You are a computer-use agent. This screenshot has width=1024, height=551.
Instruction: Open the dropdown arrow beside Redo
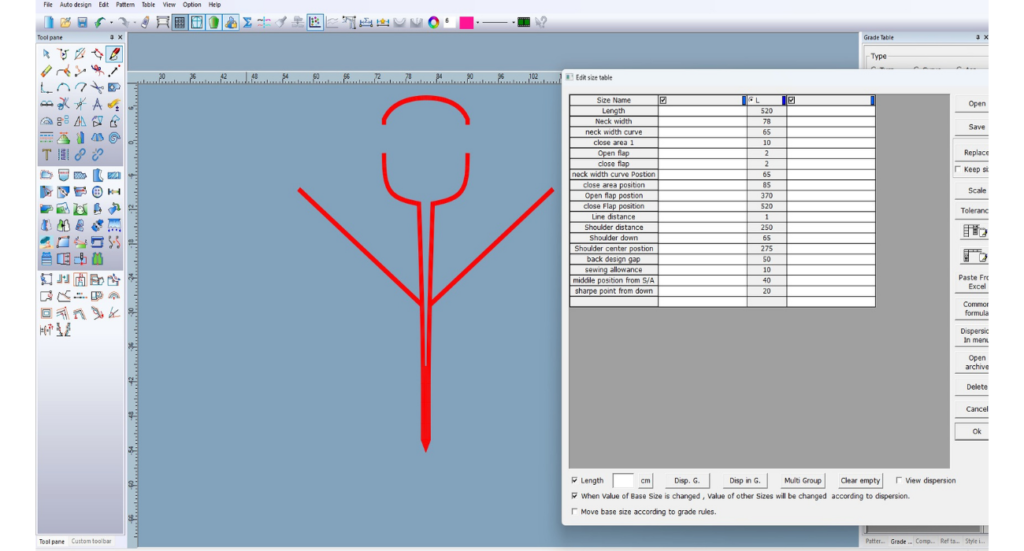pyautogui.click(x=135, y=22)
